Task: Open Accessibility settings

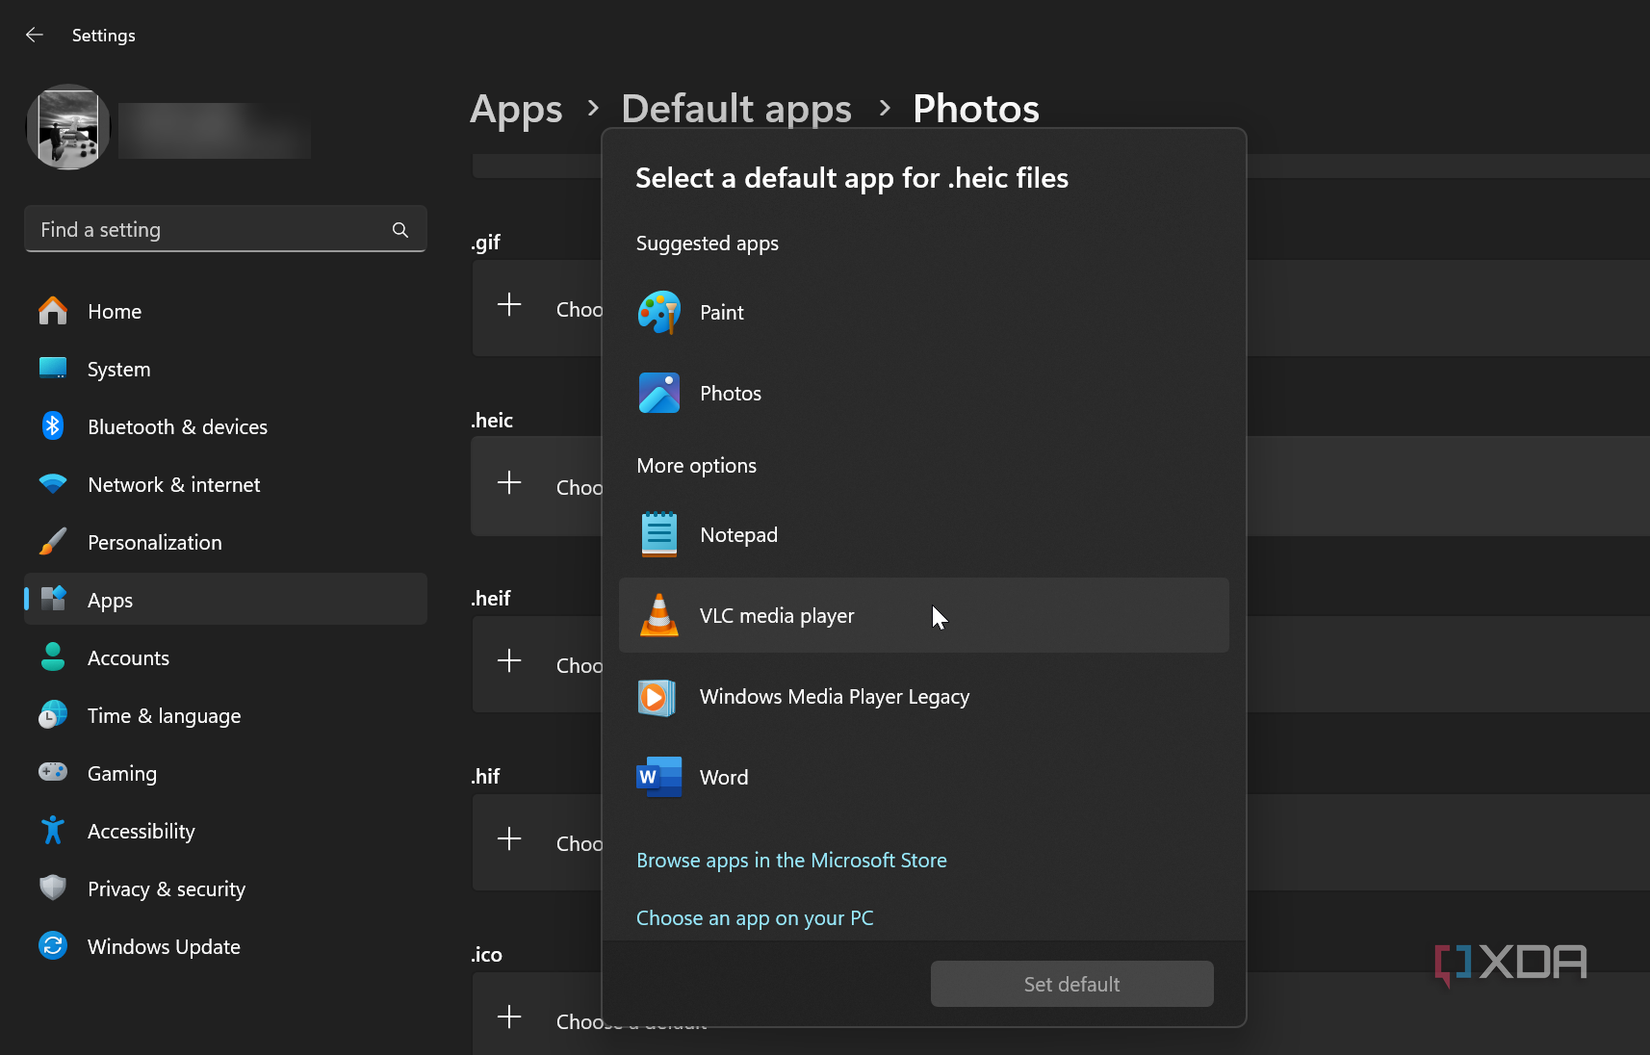Action: 141,830
